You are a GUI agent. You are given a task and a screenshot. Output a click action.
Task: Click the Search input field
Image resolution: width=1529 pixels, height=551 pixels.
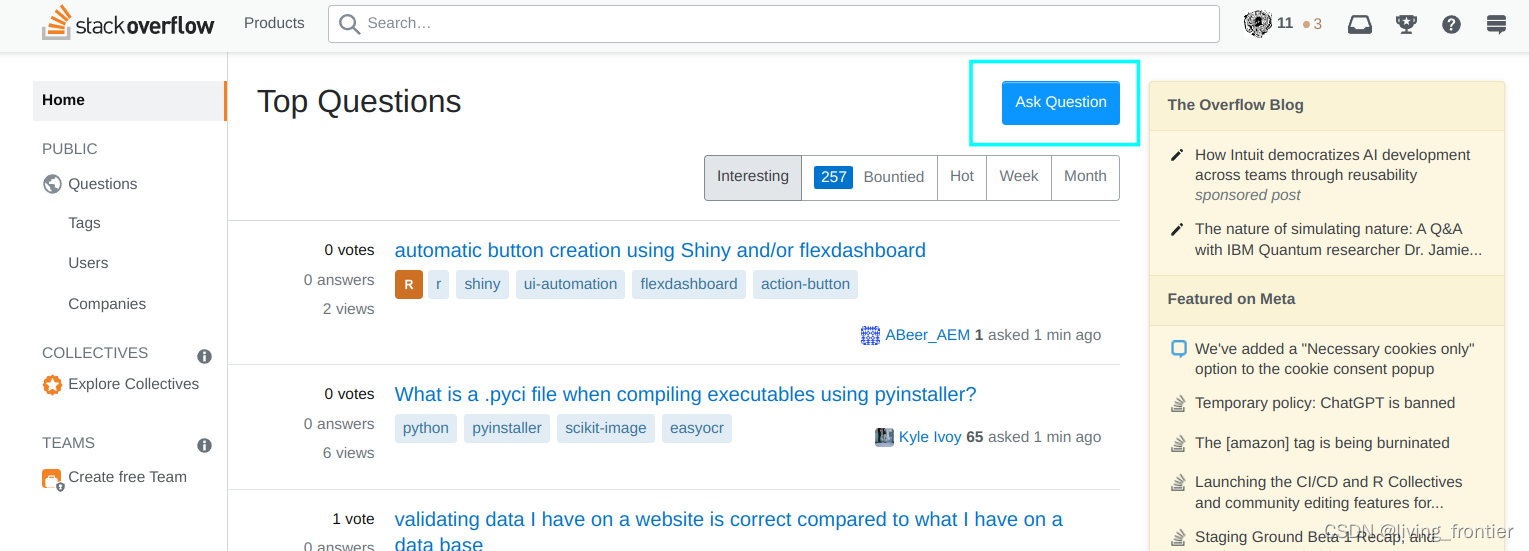tap(774, 24)
